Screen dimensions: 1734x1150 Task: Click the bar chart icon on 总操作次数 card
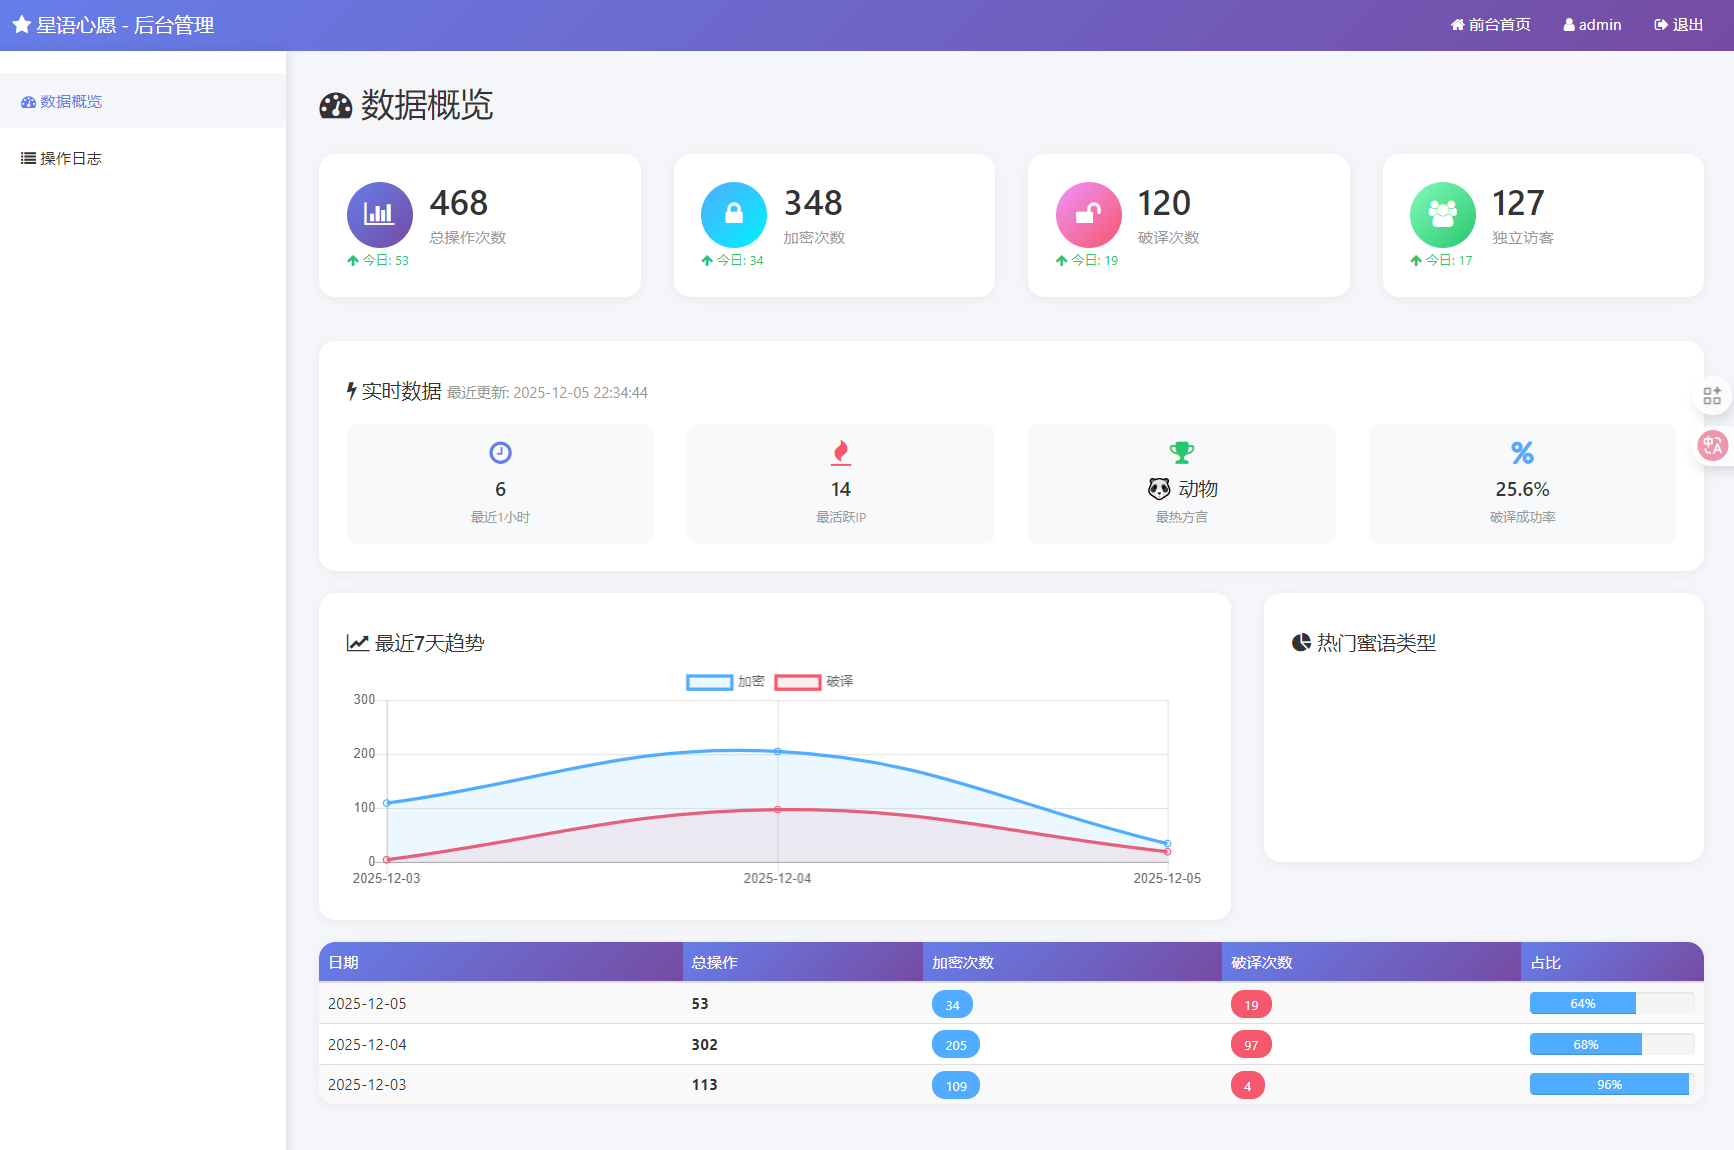379,214
